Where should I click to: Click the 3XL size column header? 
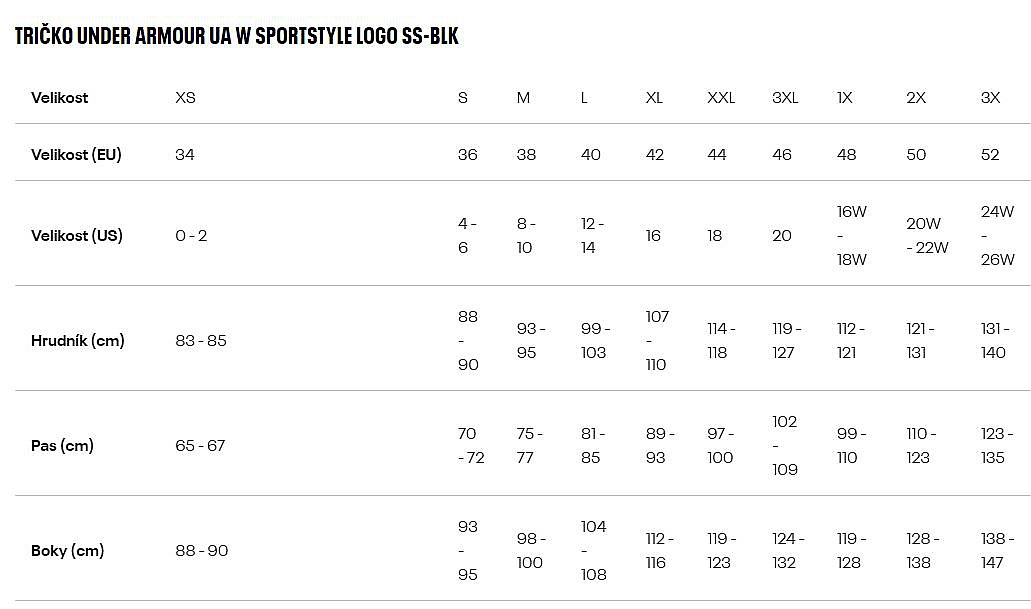785,98
